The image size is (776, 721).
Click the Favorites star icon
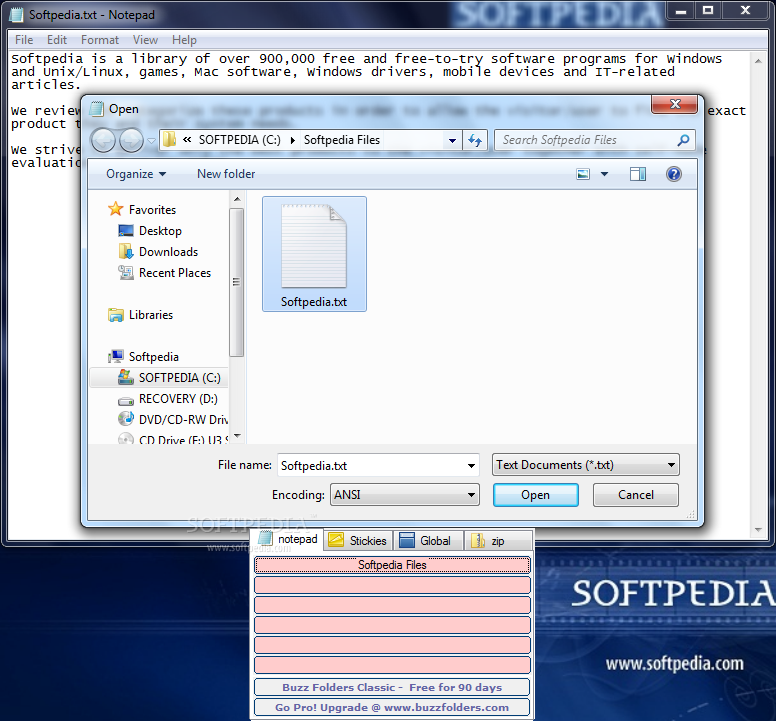116,209
